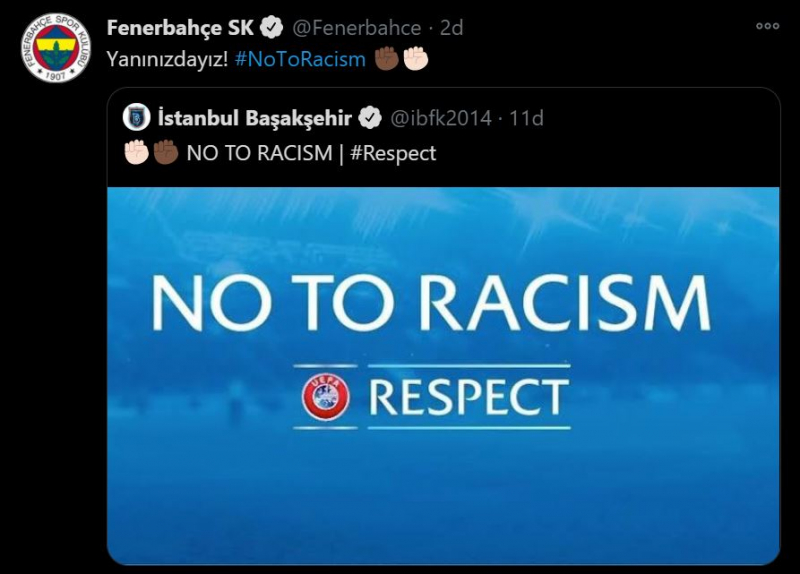
Task: Open the Fenerbahçe SK display name
Action: 180,28
